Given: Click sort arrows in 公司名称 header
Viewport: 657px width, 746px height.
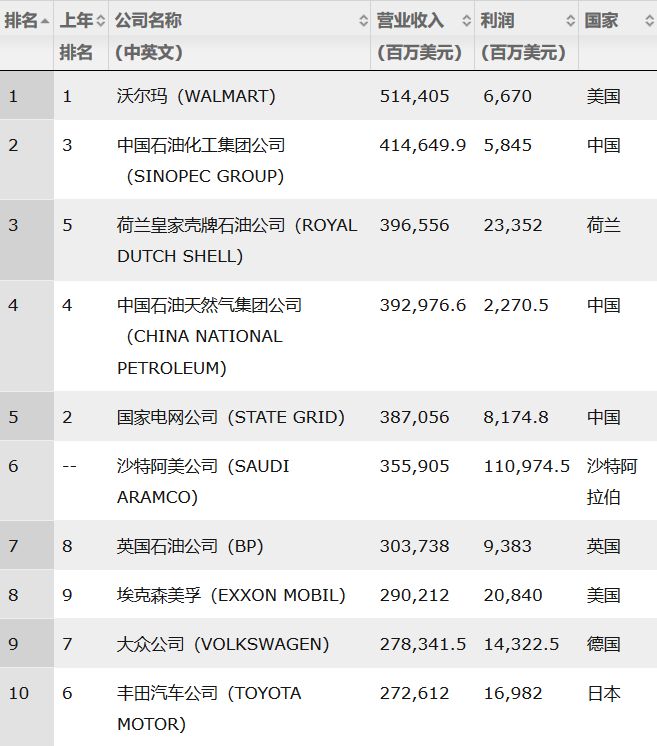Looking at the screenshot, I should click(x=363, y=20).
